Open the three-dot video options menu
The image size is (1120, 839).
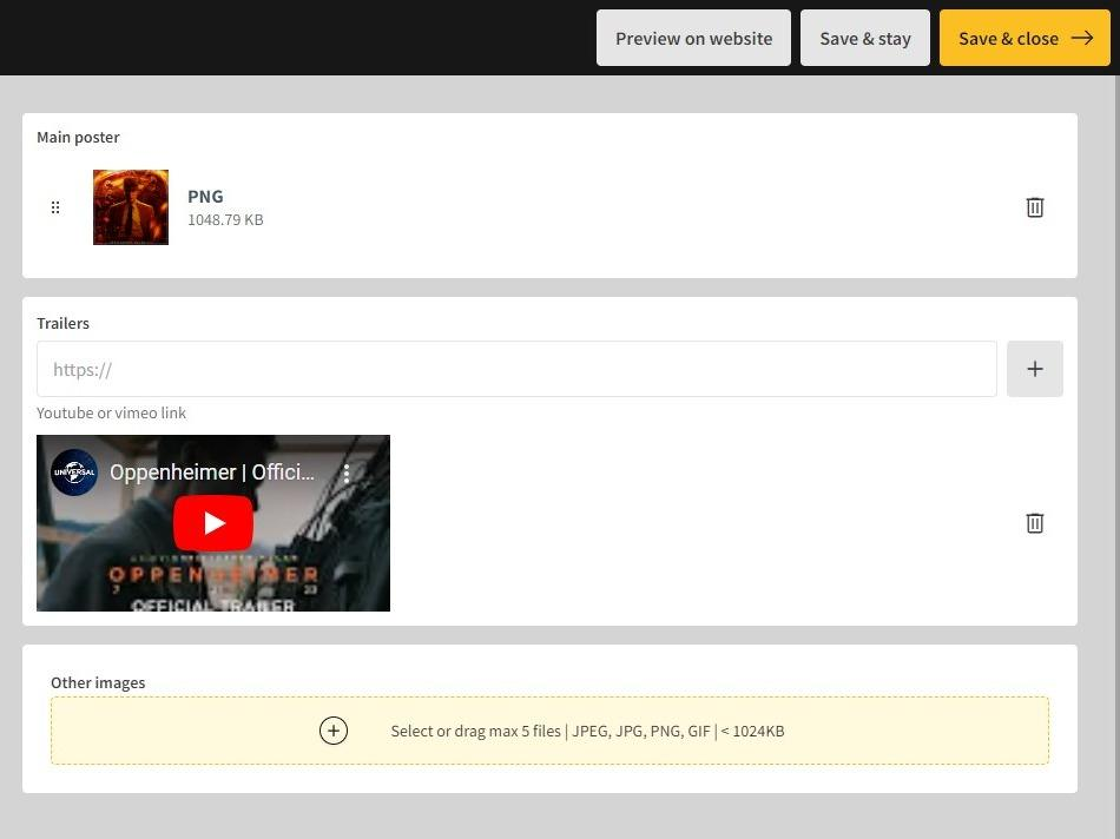(x=347, y=473)
